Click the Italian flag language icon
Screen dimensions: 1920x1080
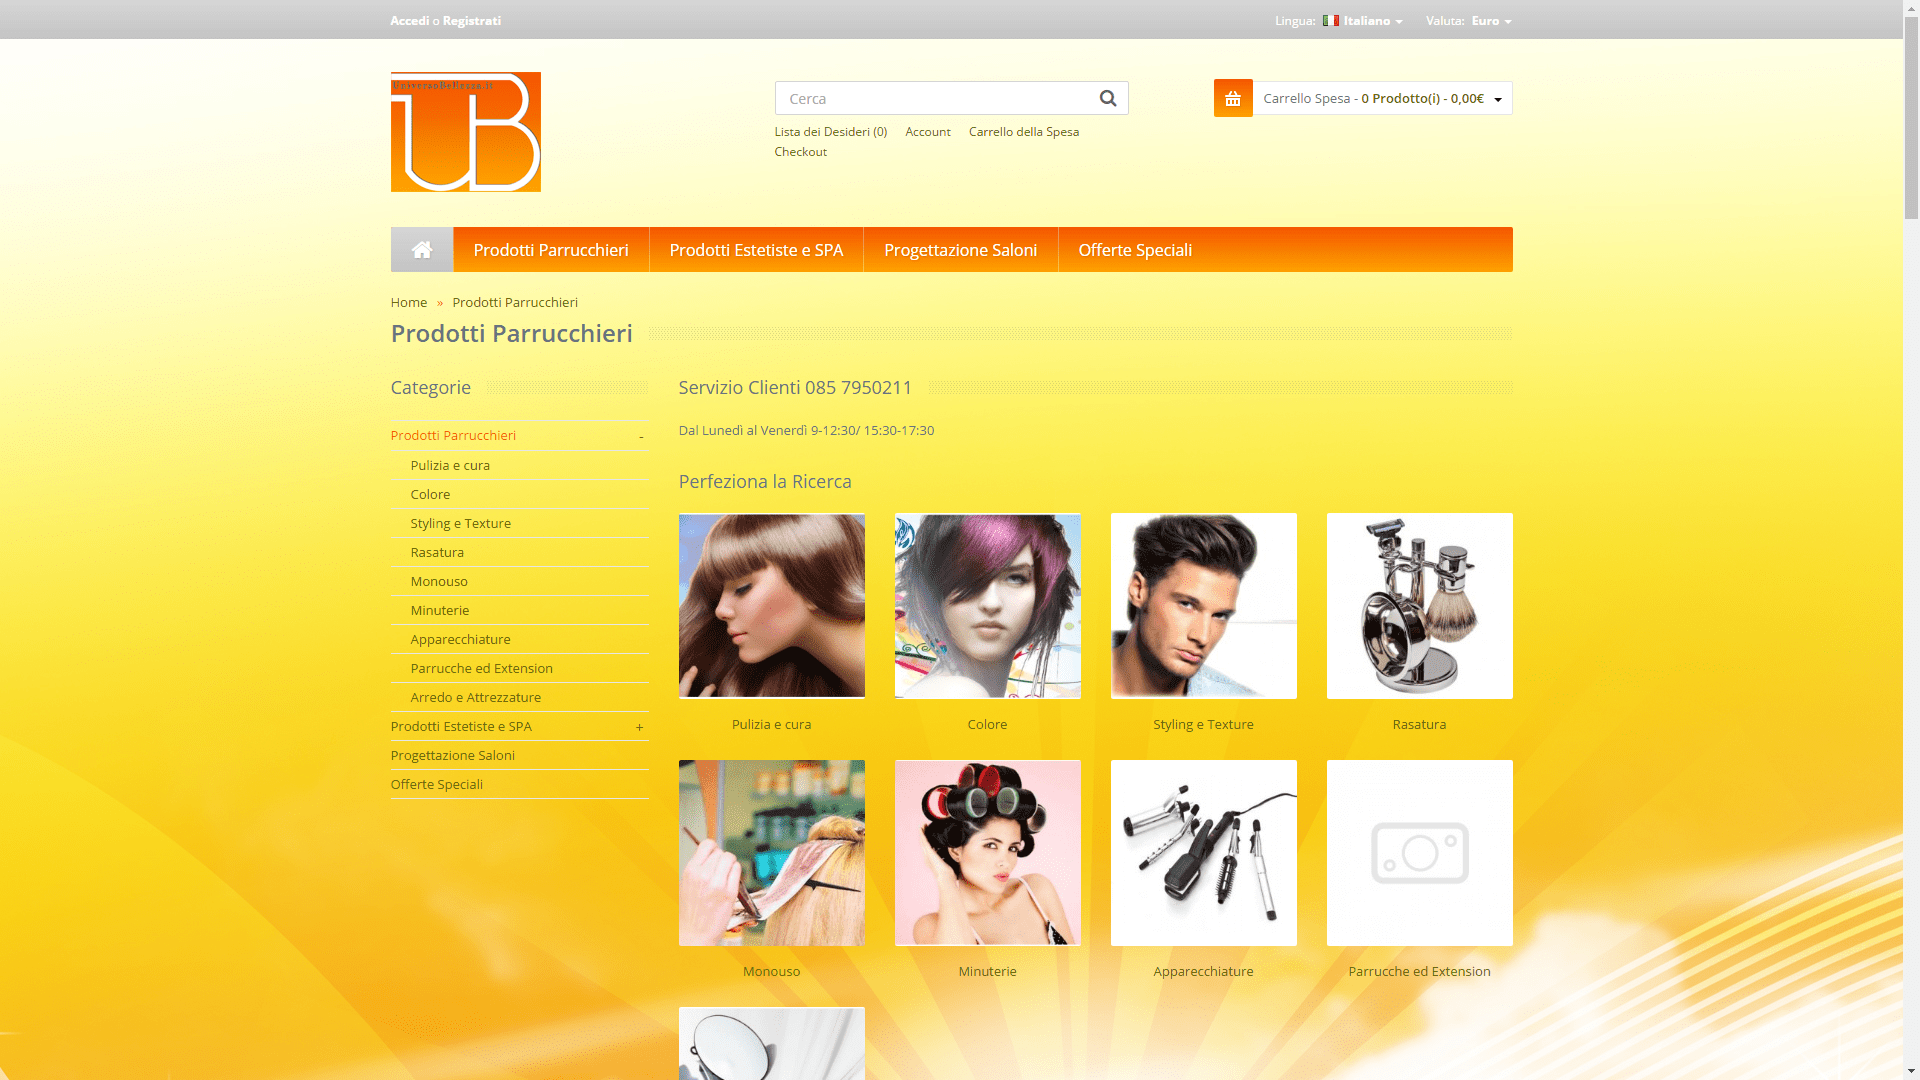(1330, 21)
